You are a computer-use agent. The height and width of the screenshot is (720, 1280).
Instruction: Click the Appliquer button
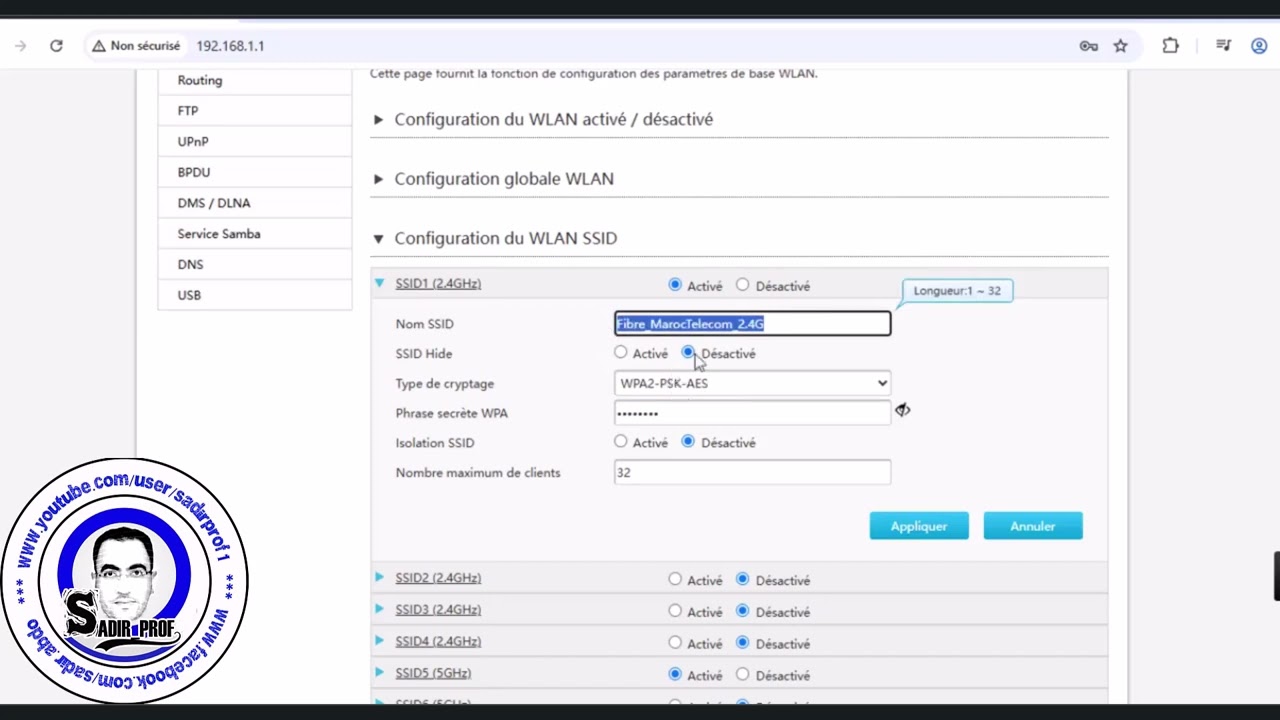pos(919,526)
